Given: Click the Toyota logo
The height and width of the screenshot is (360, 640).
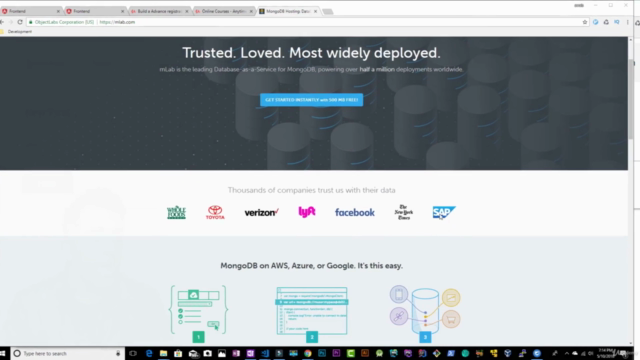Looking at the screenshot, I should tap(215, 213).
